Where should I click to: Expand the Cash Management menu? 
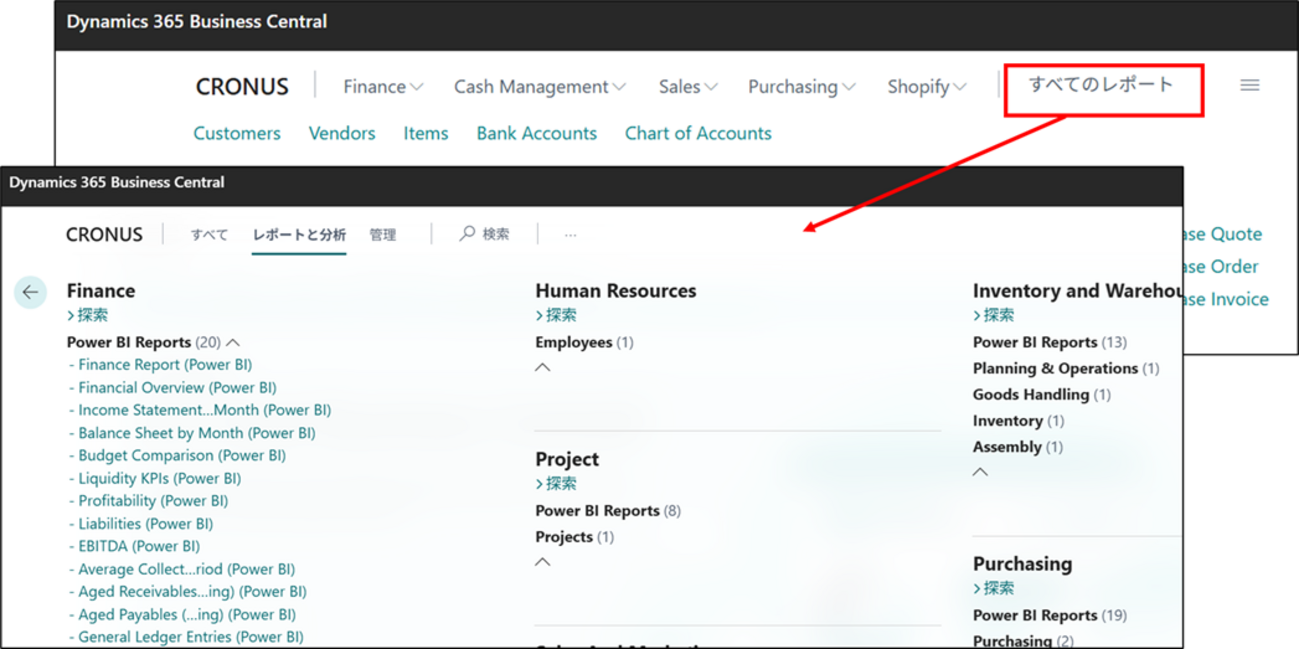[x=540, y=87]
